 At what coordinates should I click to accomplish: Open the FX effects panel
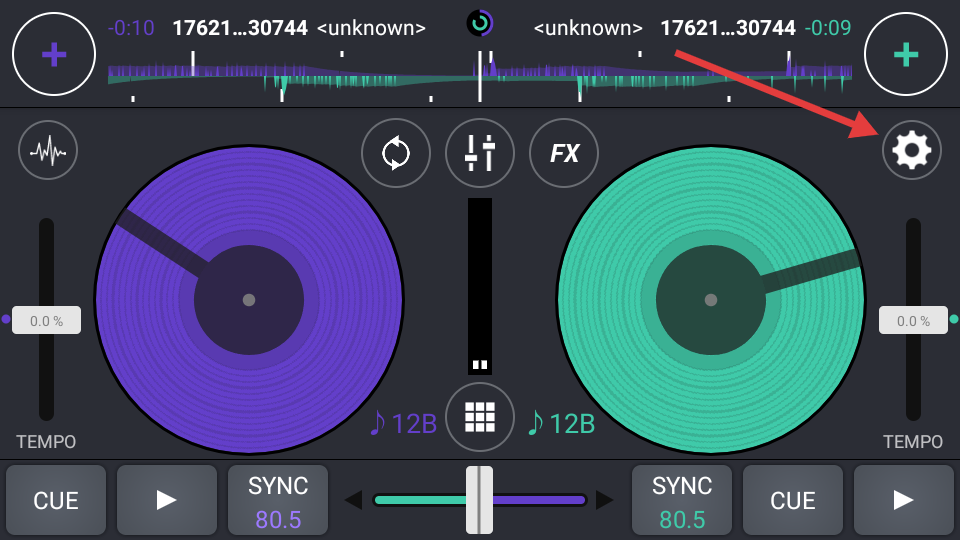pyautogui.click(x=564, y=153)
